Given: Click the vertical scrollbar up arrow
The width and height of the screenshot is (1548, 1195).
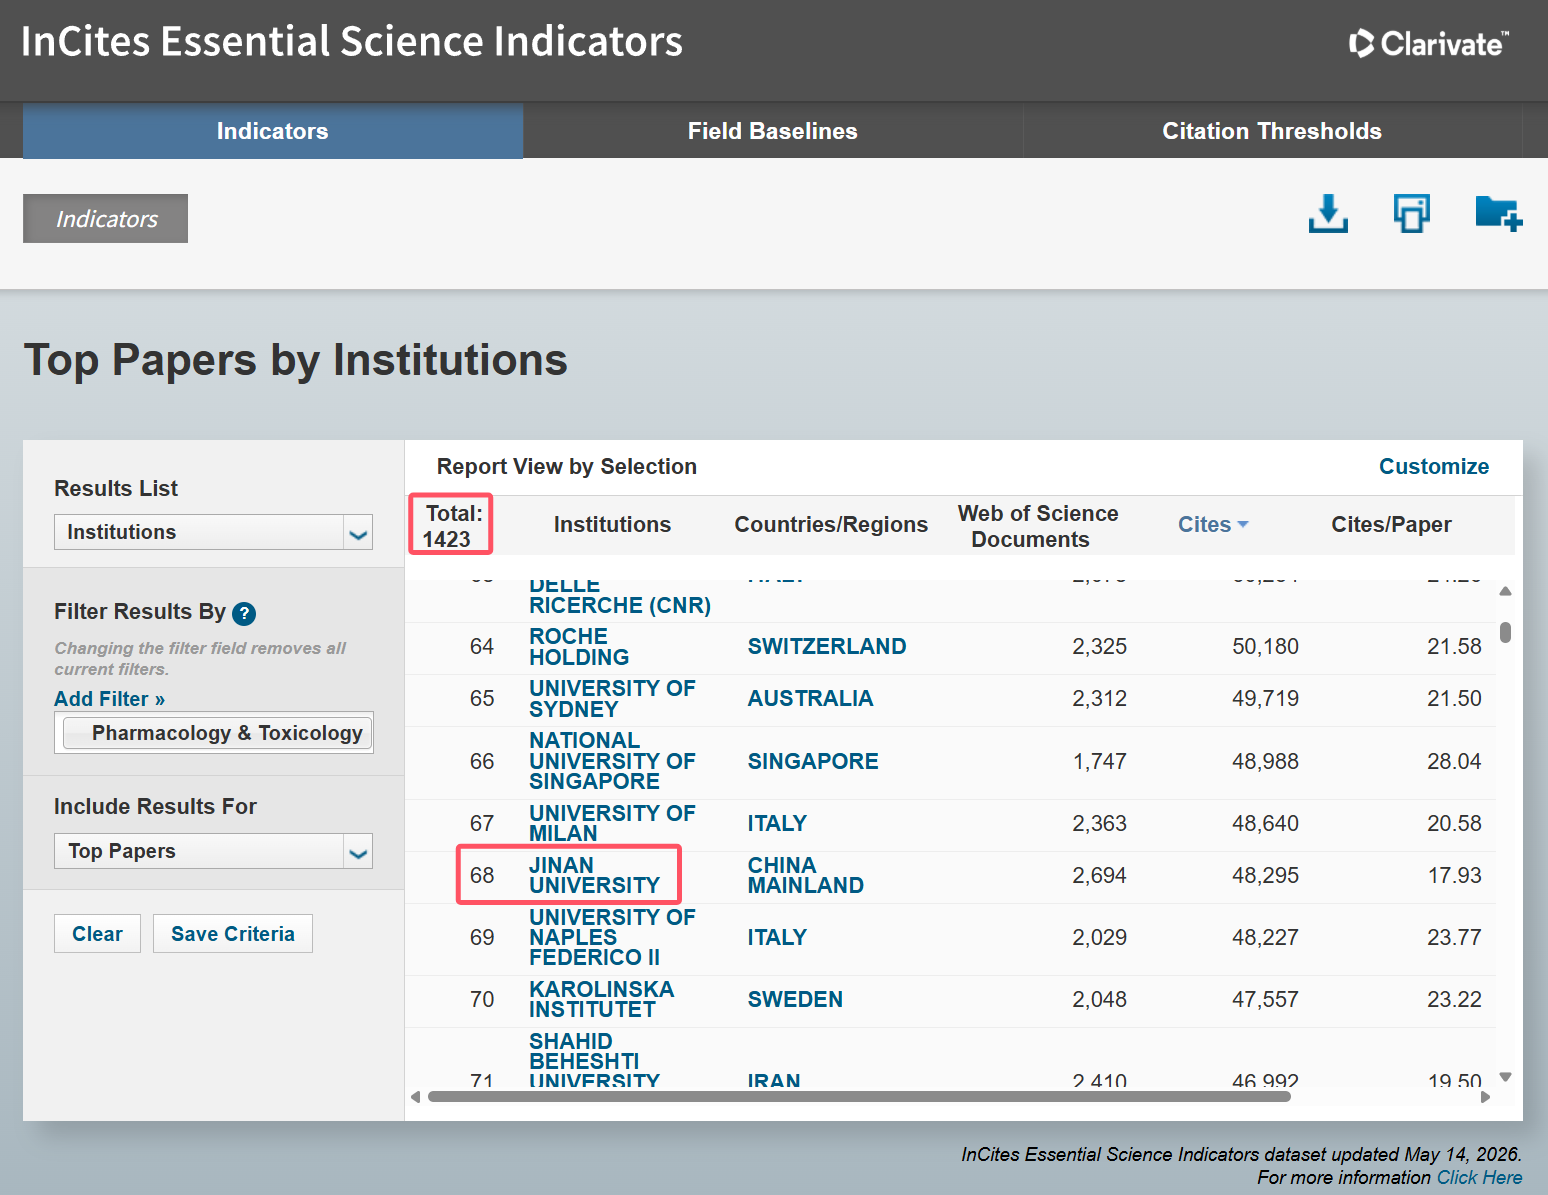Looking at the screenshot, I should [x=1506, y=591].
